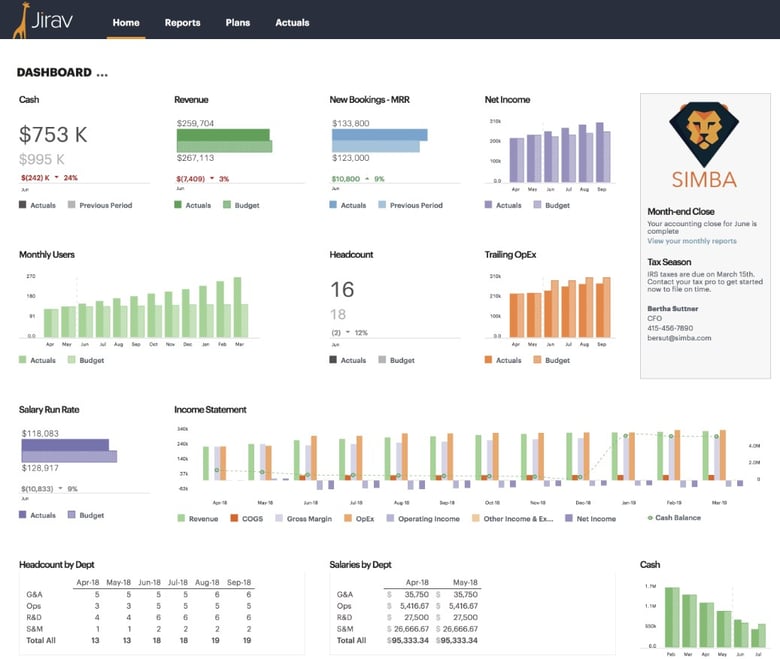The width and height of the screenshot is (780, 659).
Task: Click the $123,000 previous bookings value
Action: pos(351,158)
